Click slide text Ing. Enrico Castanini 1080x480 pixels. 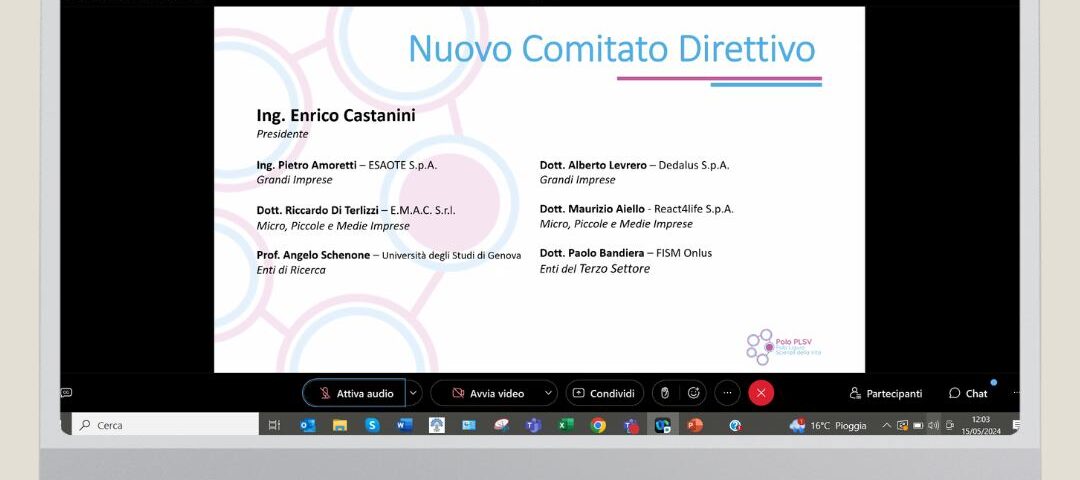(x=336, y=115)
